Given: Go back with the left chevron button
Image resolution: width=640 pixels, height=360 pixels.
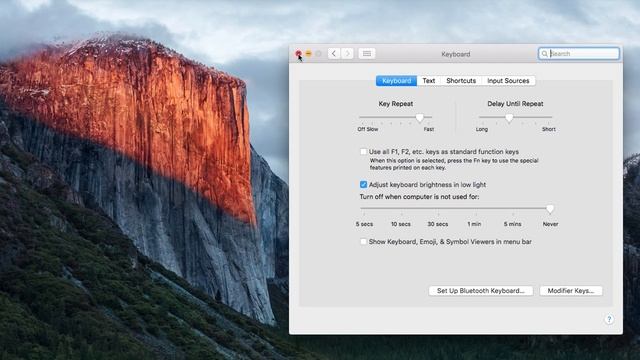Looking at the screenshot, I should pos(334,53).
